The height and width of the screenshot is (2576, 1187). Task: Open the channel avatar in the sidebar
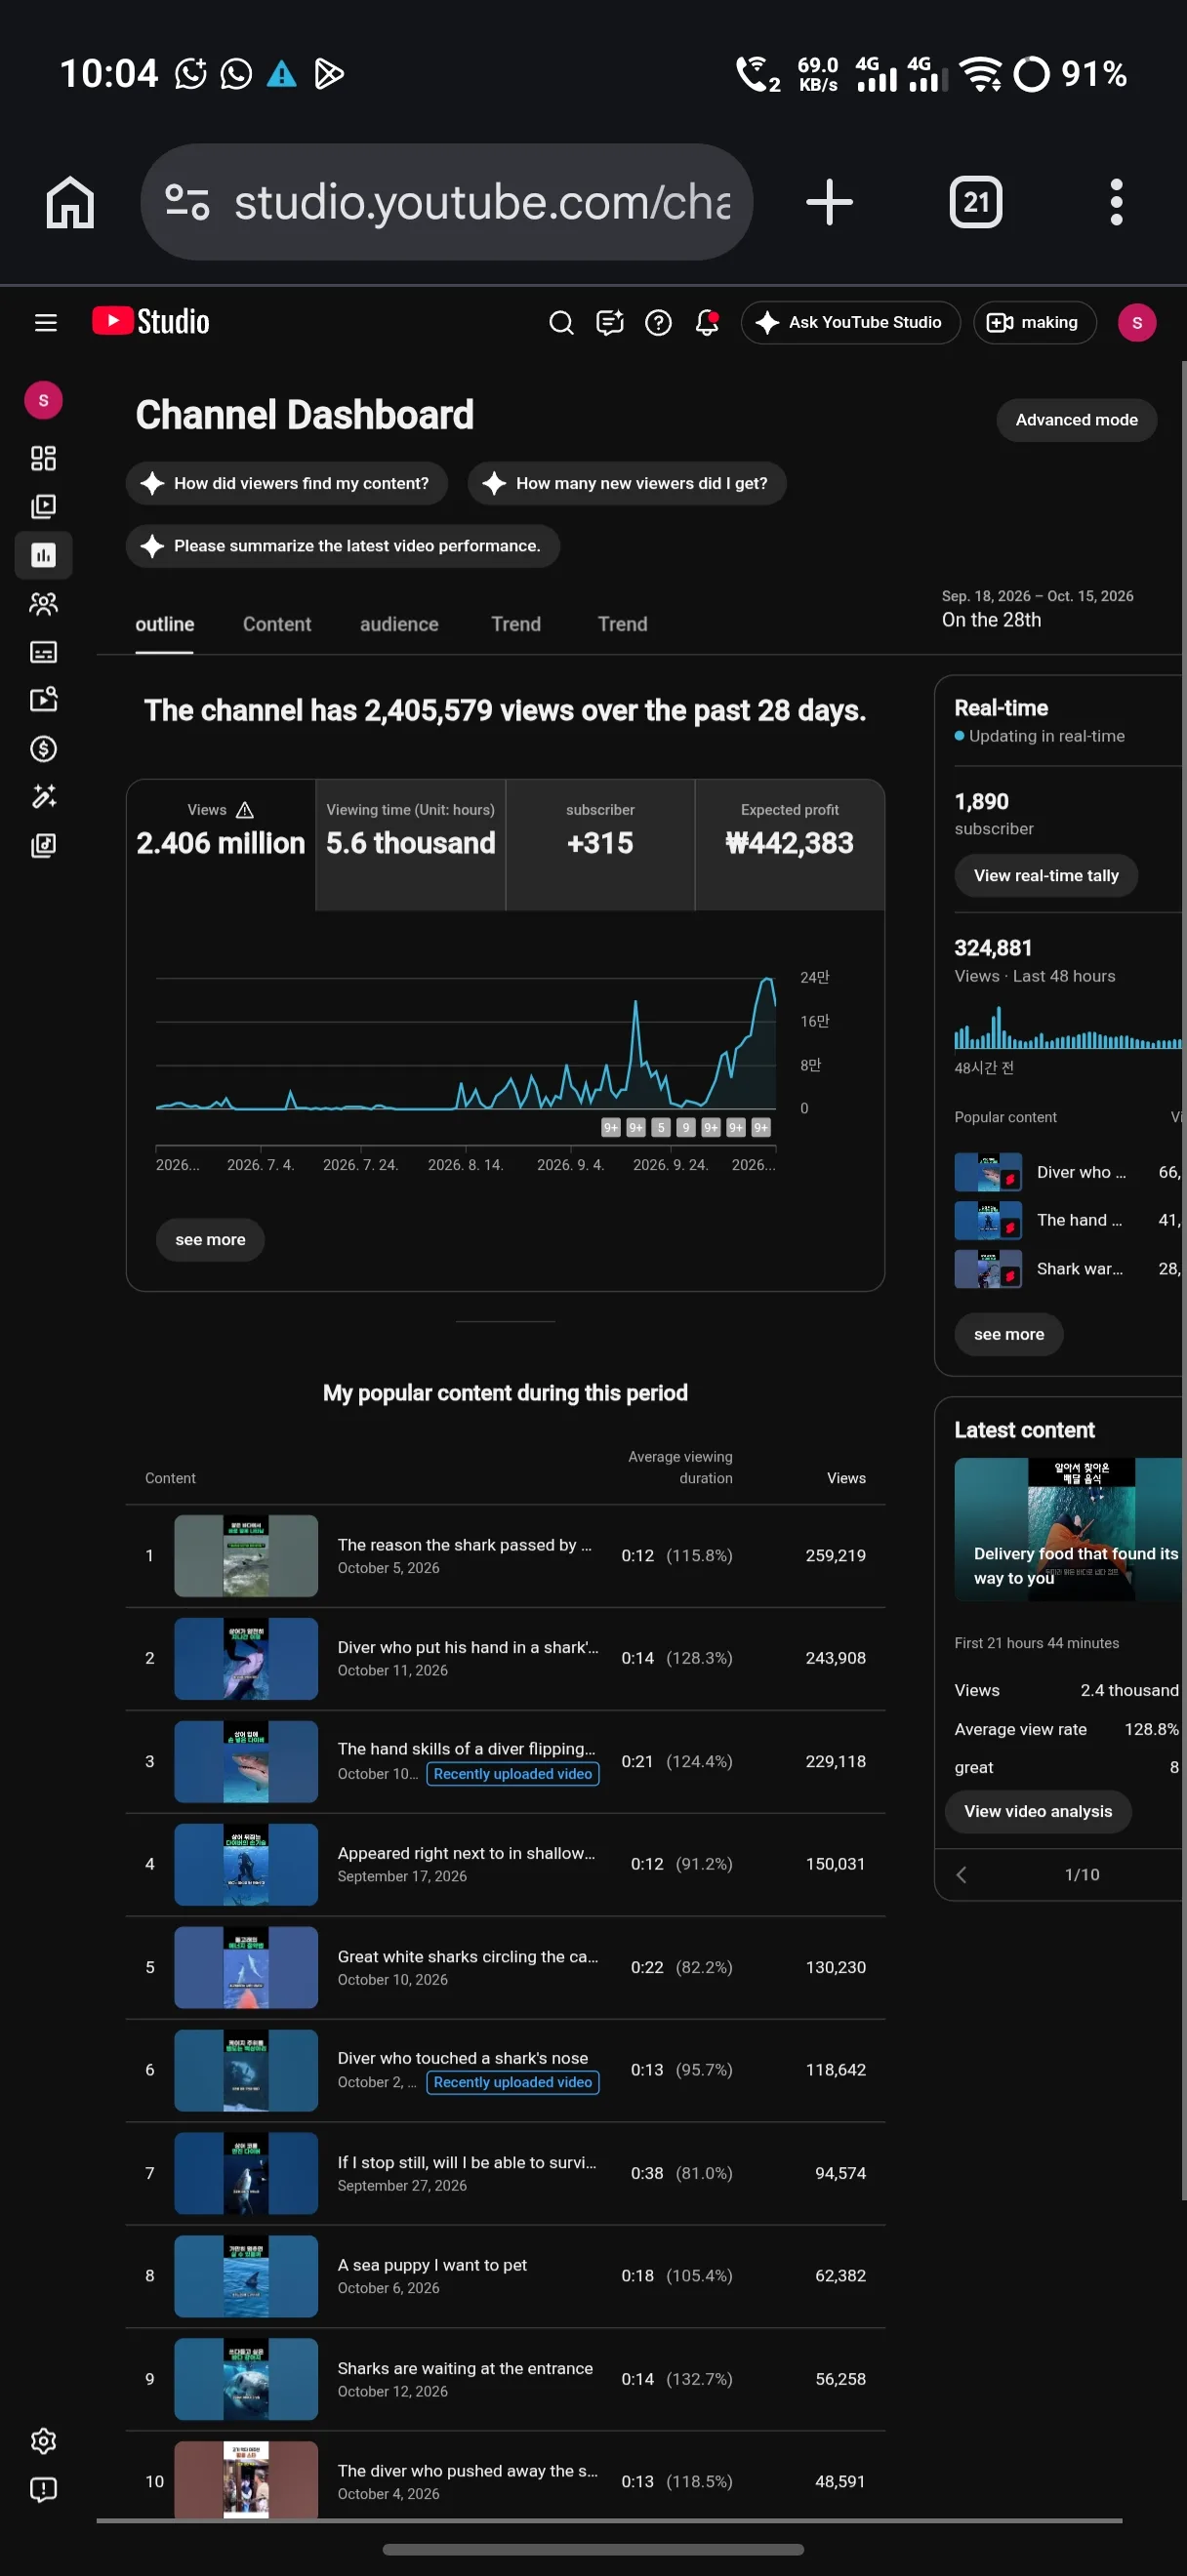43,400
